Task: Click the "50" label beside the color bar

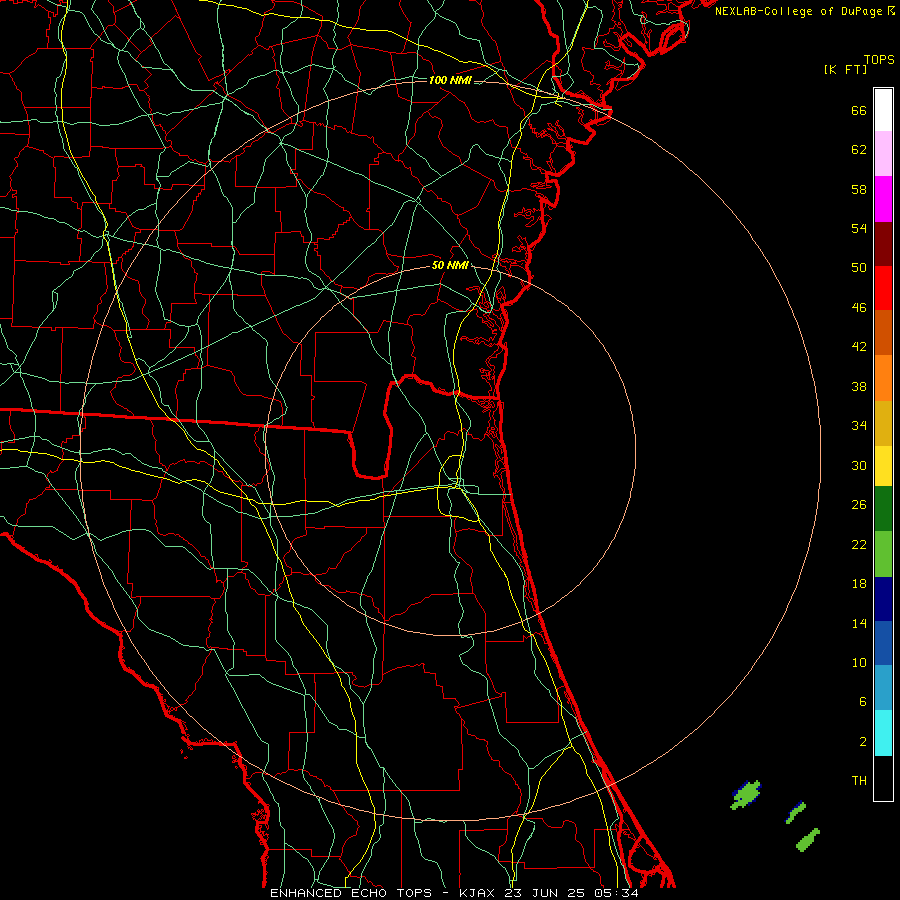Action: 859,268
